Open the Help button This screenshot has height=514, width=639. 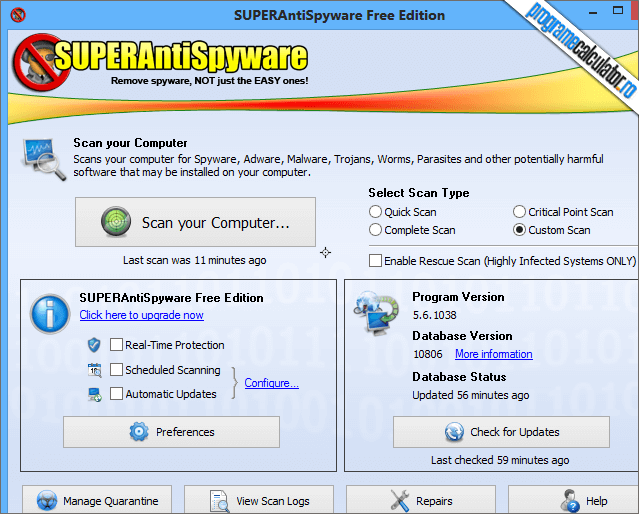click(x=573, y=500)
